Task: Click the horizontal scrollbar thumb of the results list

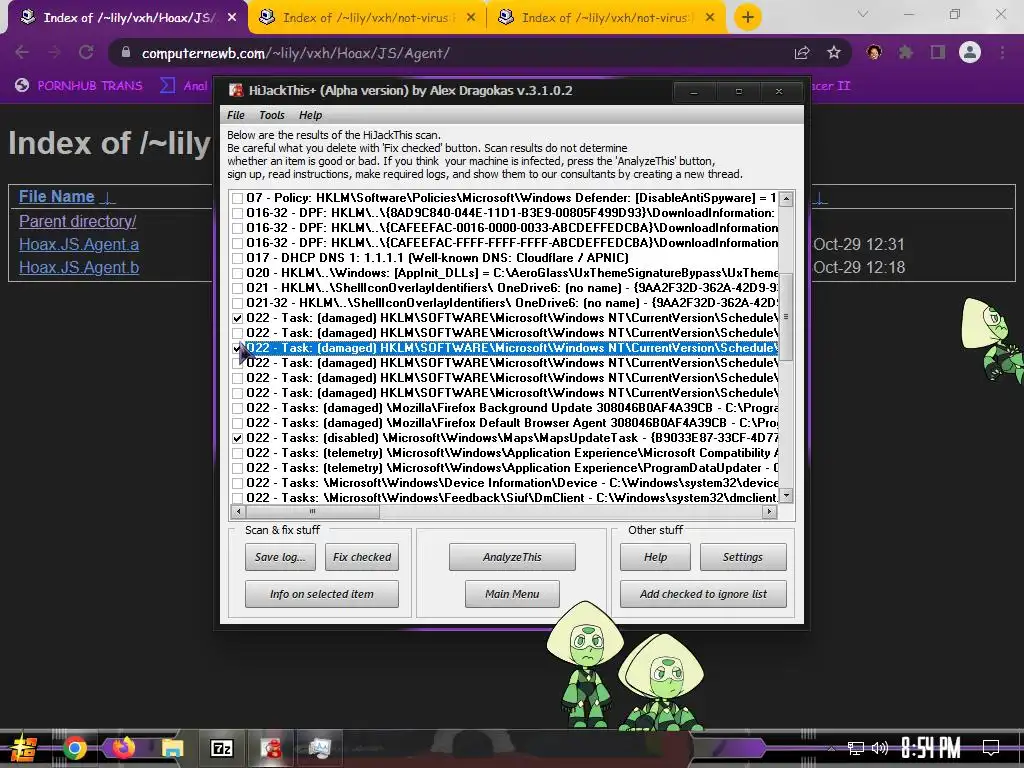Action: (312, 512)
